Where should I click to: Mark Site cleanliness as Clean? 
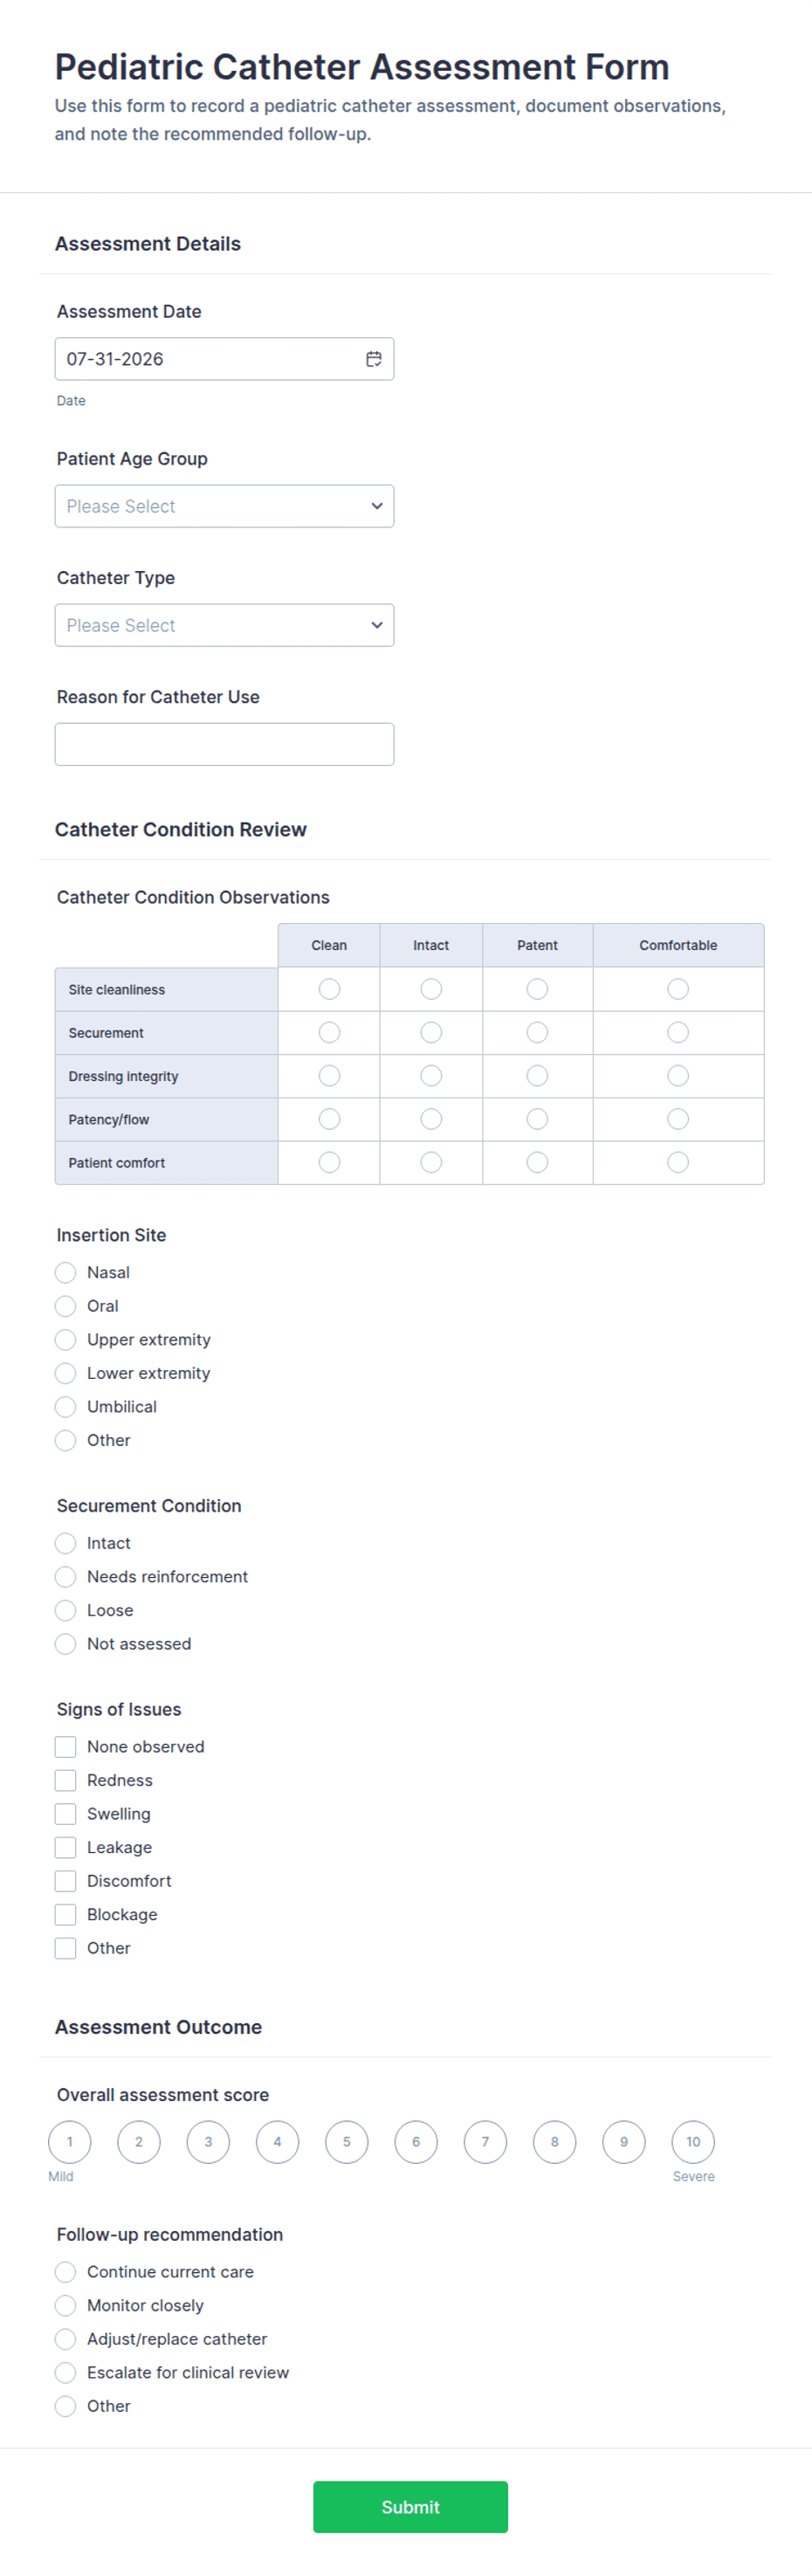coord(329,989)
